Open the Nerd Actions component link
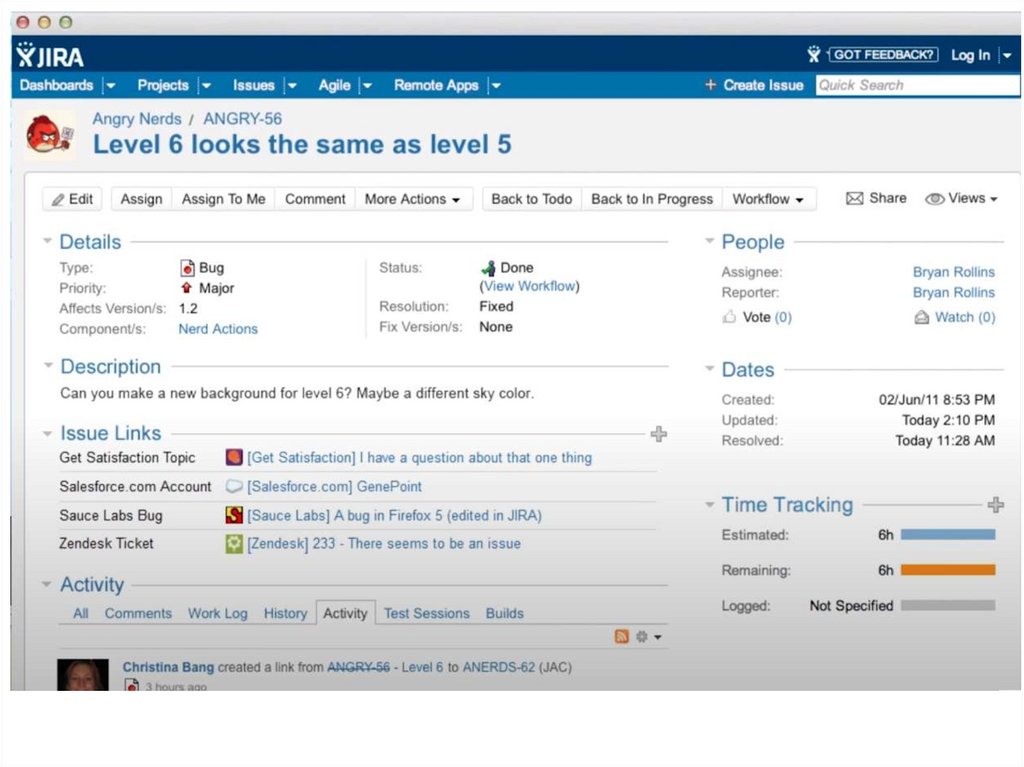 218,329
